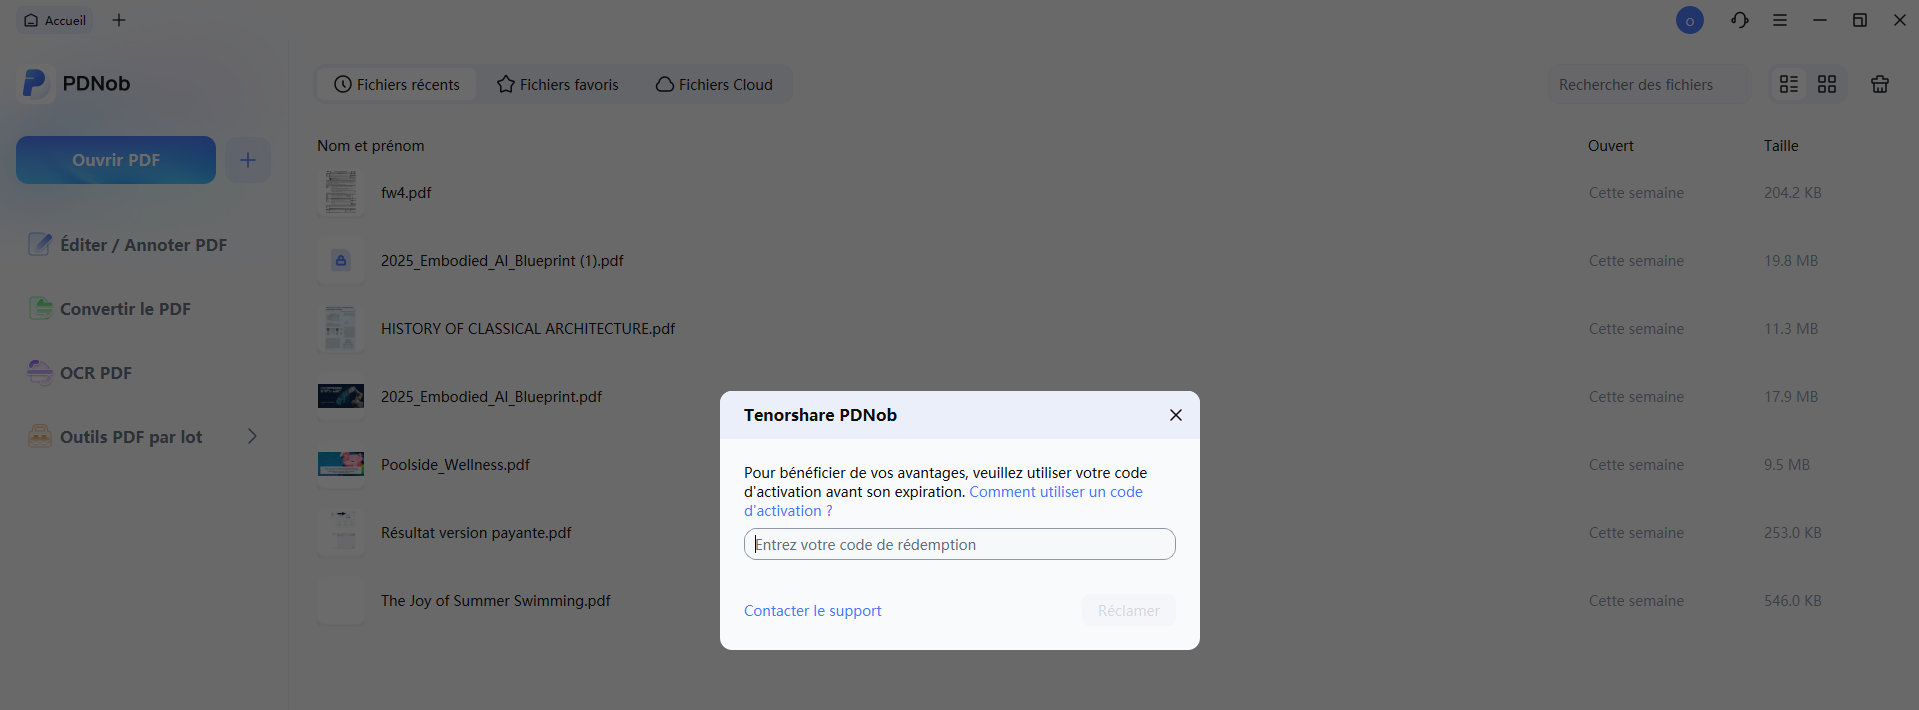Image resolution: width=1919 pixels, height=710 pixels.
Task: Open Poolside_Wellness.pdf file
Action: tap(455, 465)
